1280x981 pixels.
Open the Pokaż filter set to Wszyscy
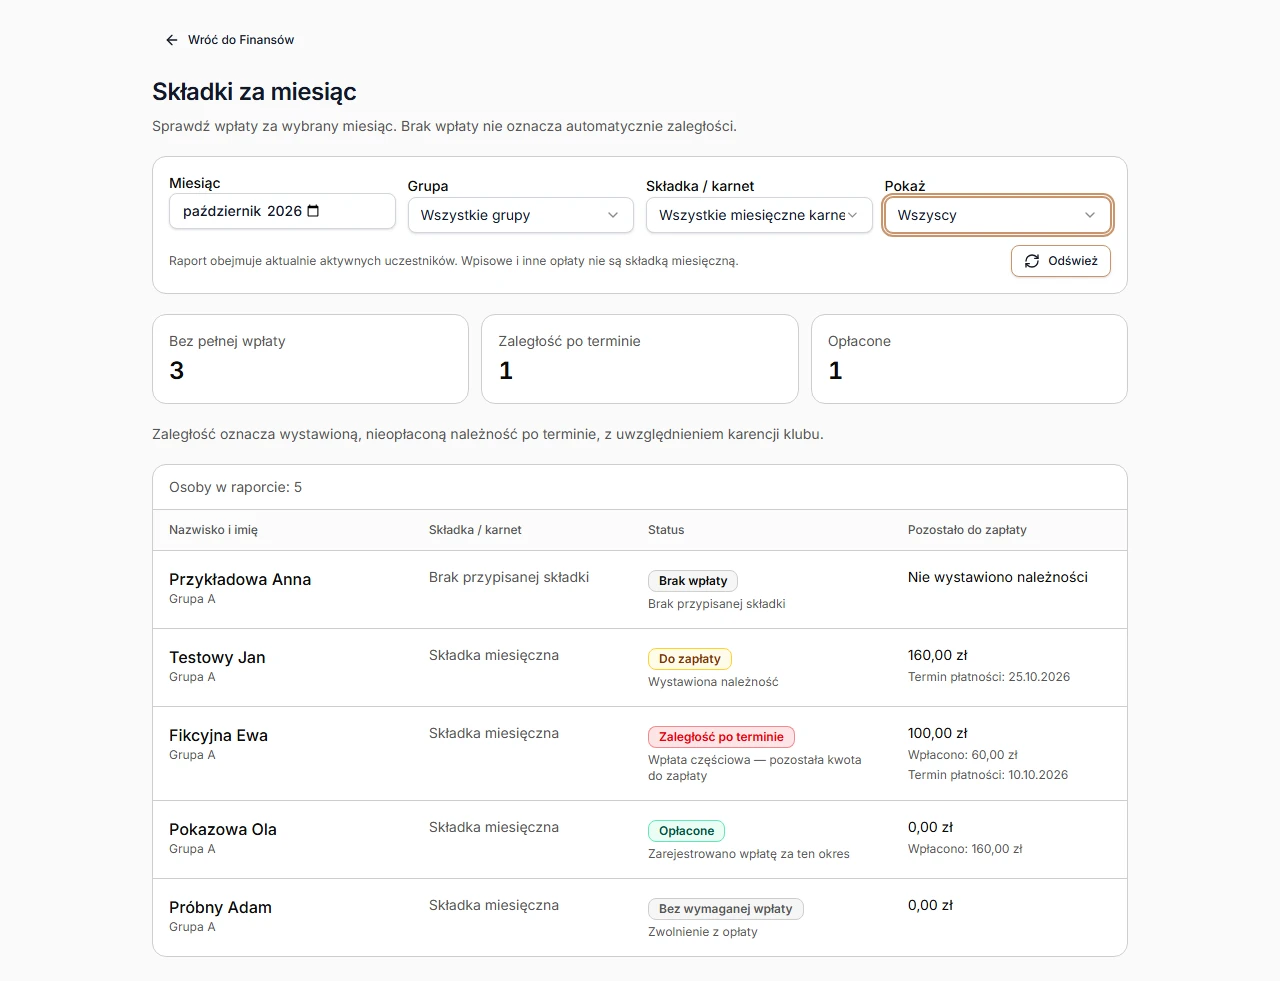click(x=998, y=215)
